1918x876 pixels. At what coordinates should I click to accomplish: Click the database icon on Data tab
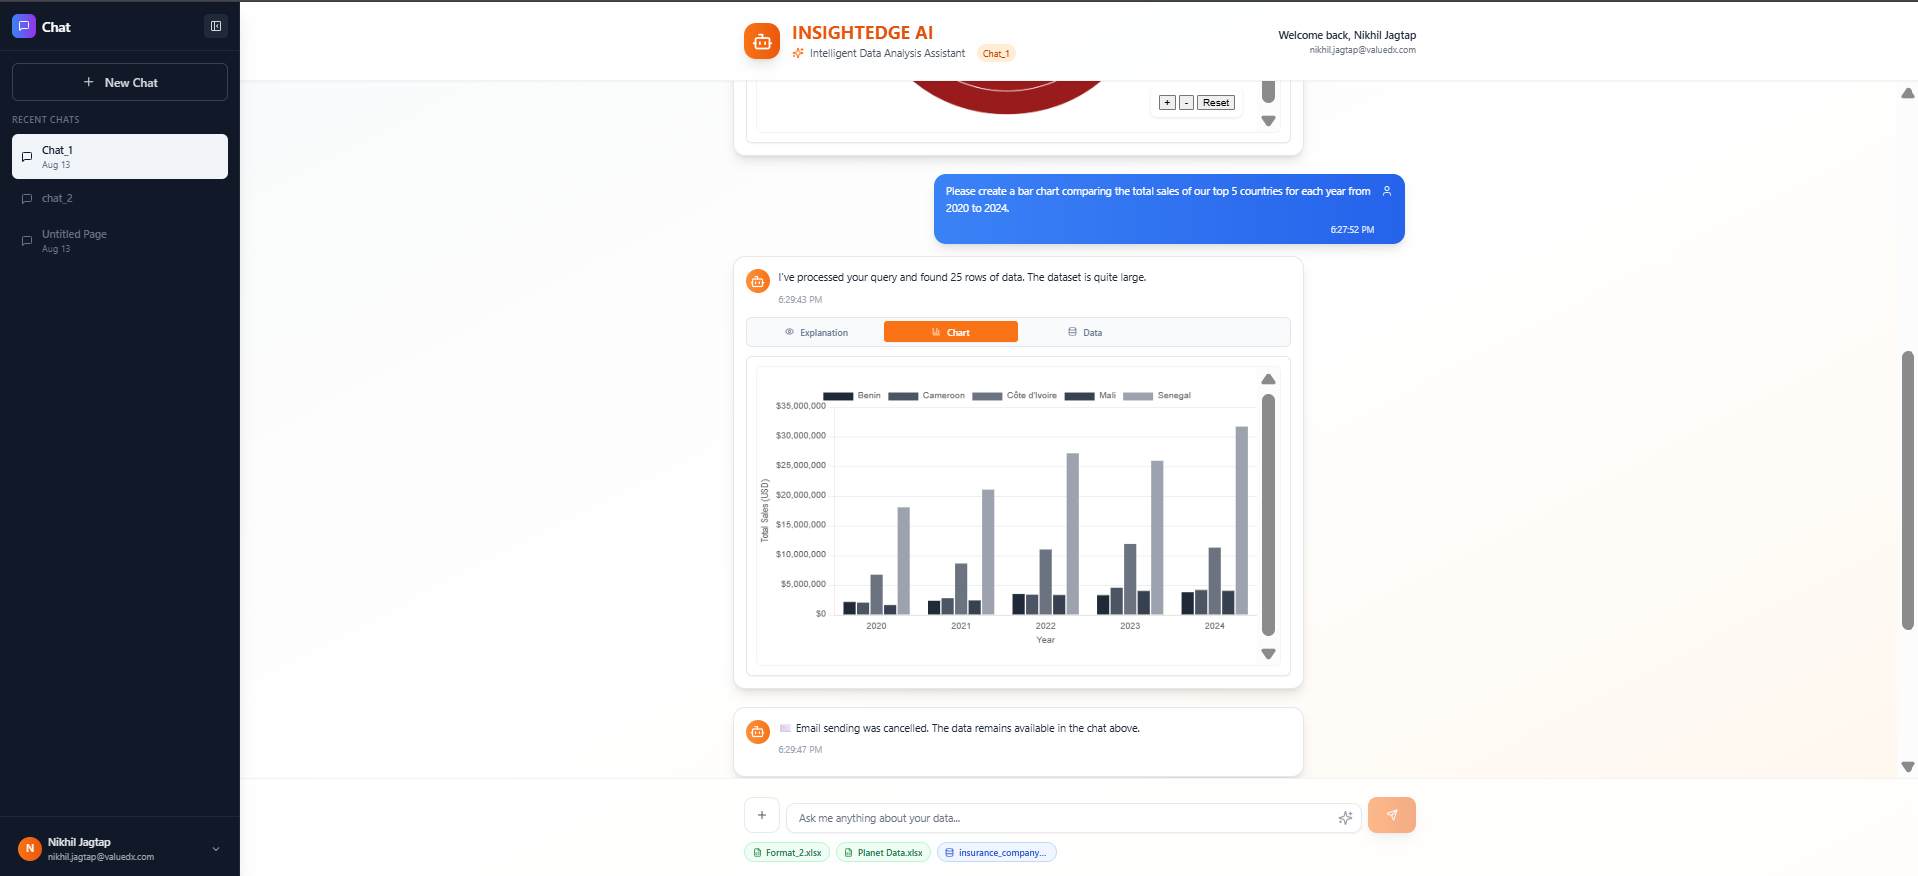[1072, 332]
